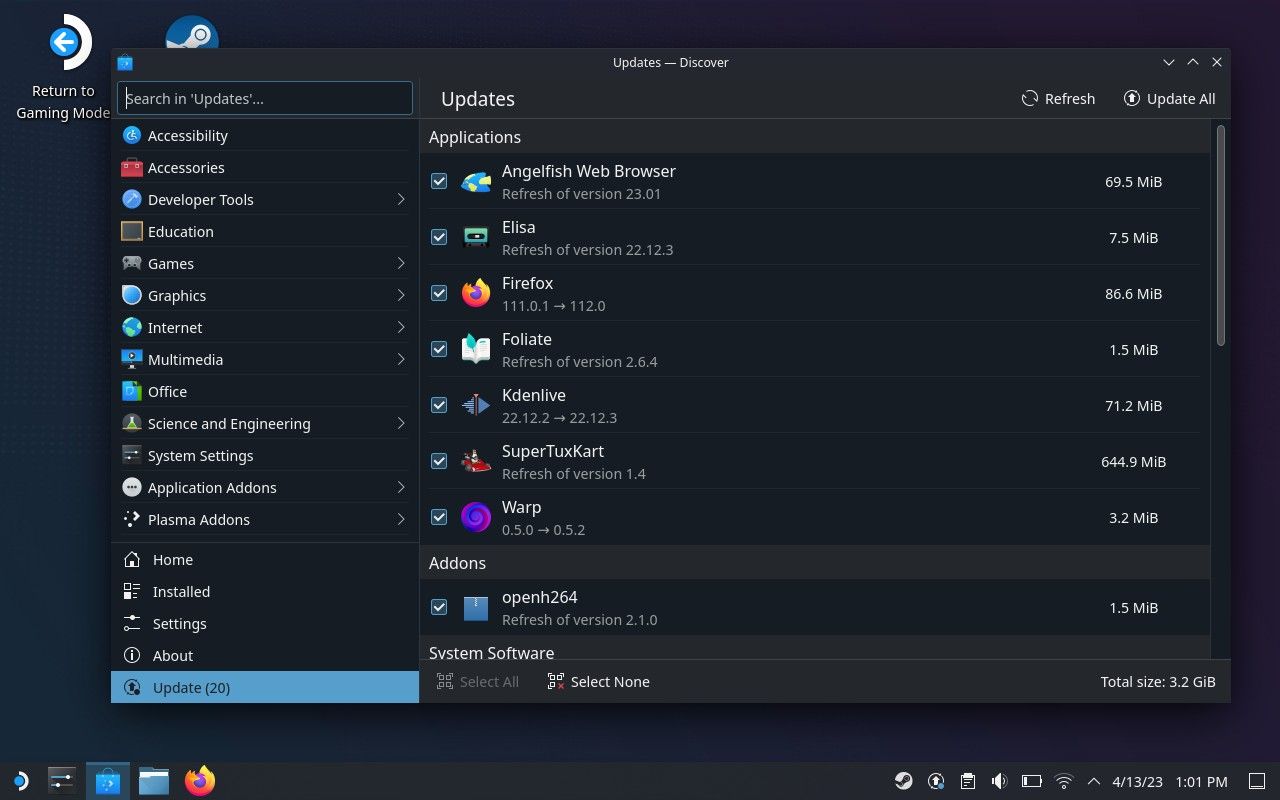Click the Wi-Fi network tray icon
This screenshot has width=1280, height=800.
coord(1064,781)
